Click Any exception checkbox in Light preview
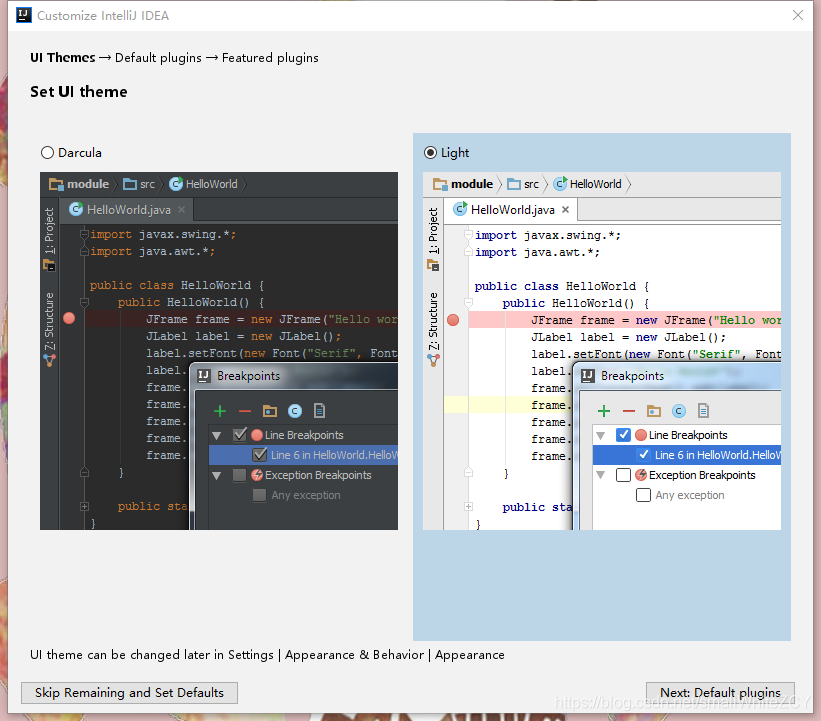The height and width of the screenshot is (721, 821). [644, 495]
